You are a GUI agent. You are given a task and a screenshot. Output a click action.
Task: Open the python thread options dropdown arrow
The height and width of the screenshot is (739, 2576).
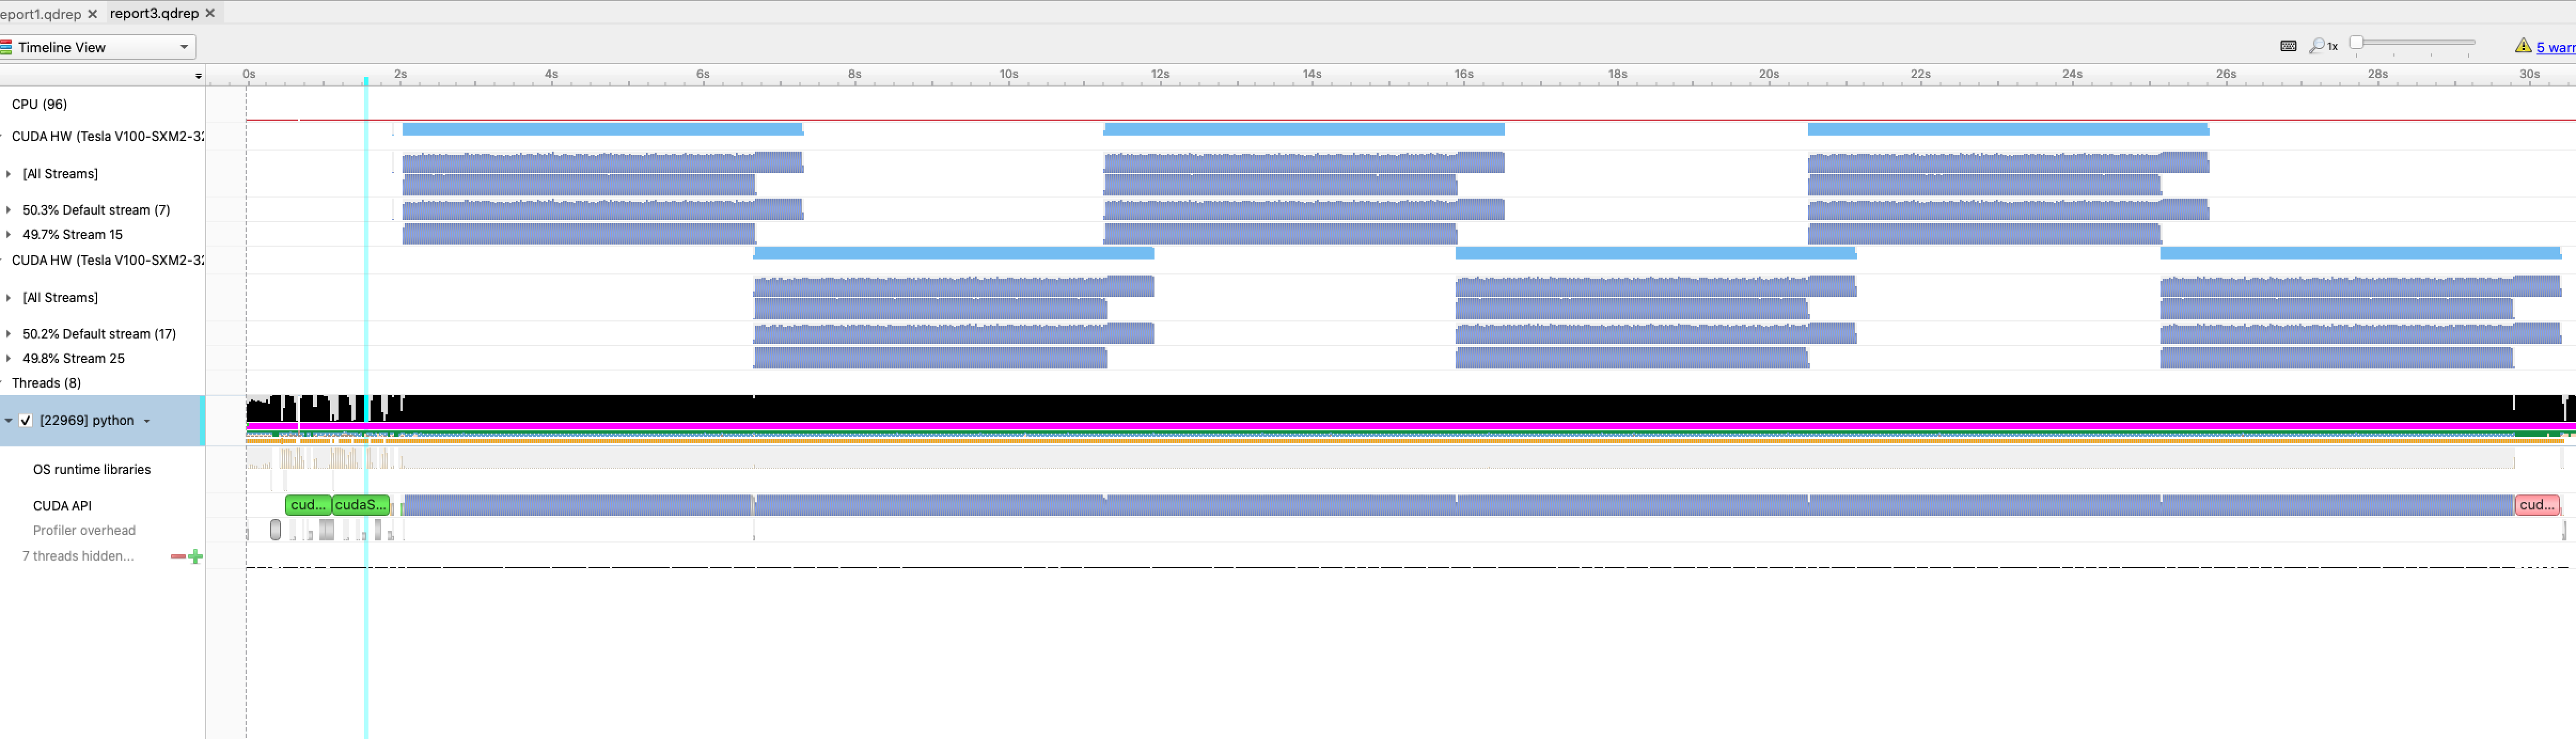point(147,421)
